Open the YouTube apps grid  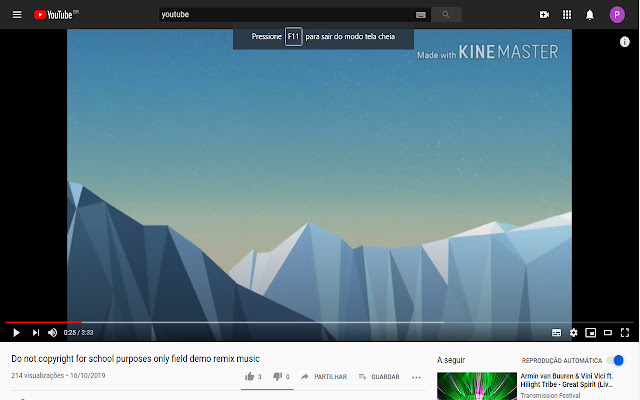[x=567, y=15]
